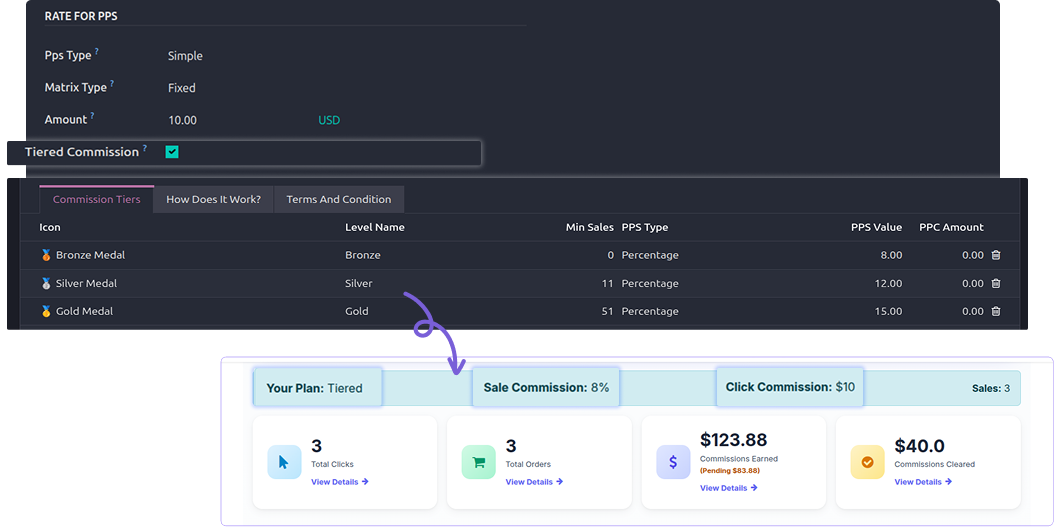The width and height of the screenshot is (1054, 527).
Task: Click the Bronze Medal icon
Action: click(x=46, y=255)
